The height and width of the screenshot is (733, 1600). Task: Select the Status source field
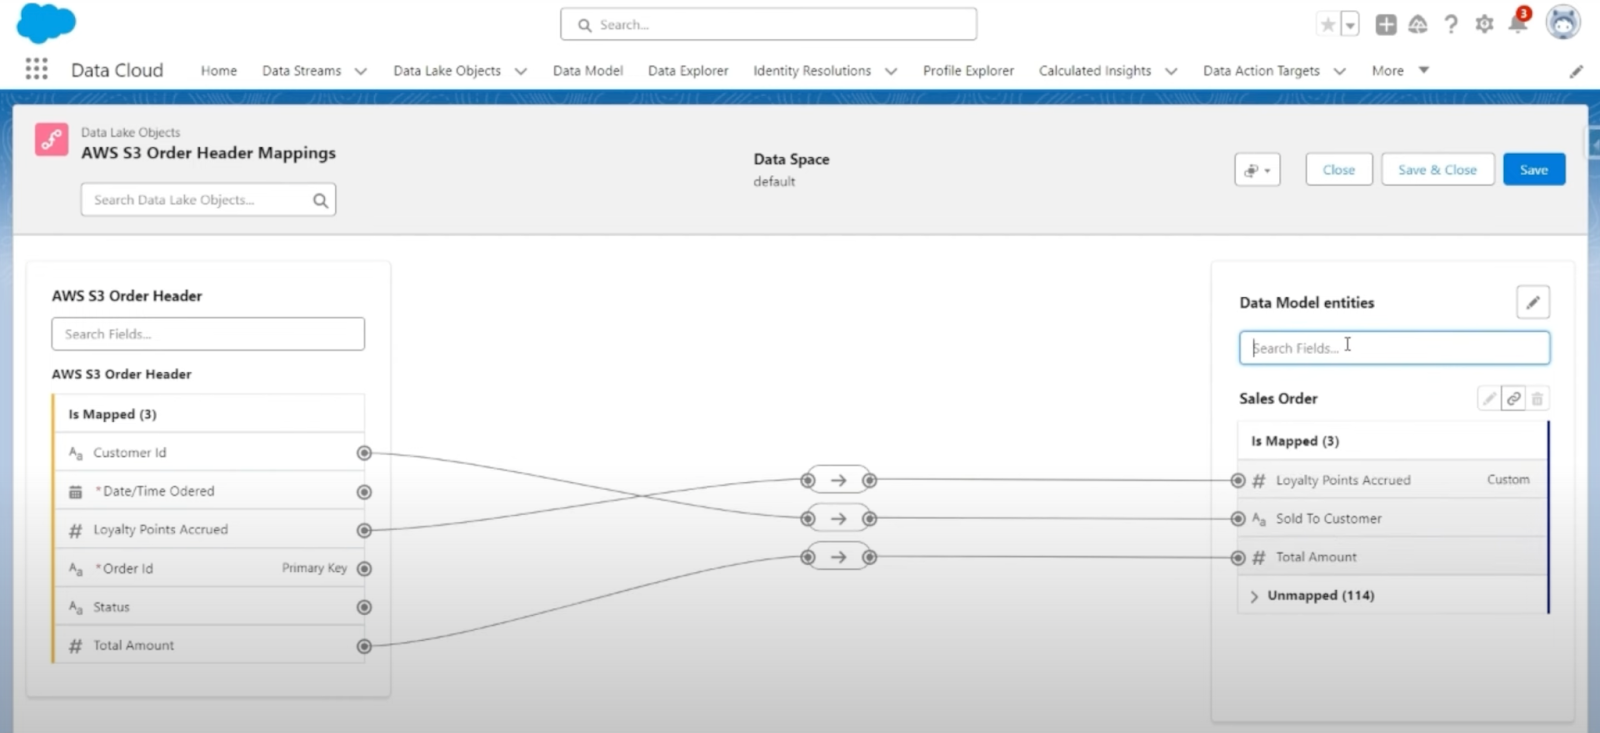[x=210, y=607]
